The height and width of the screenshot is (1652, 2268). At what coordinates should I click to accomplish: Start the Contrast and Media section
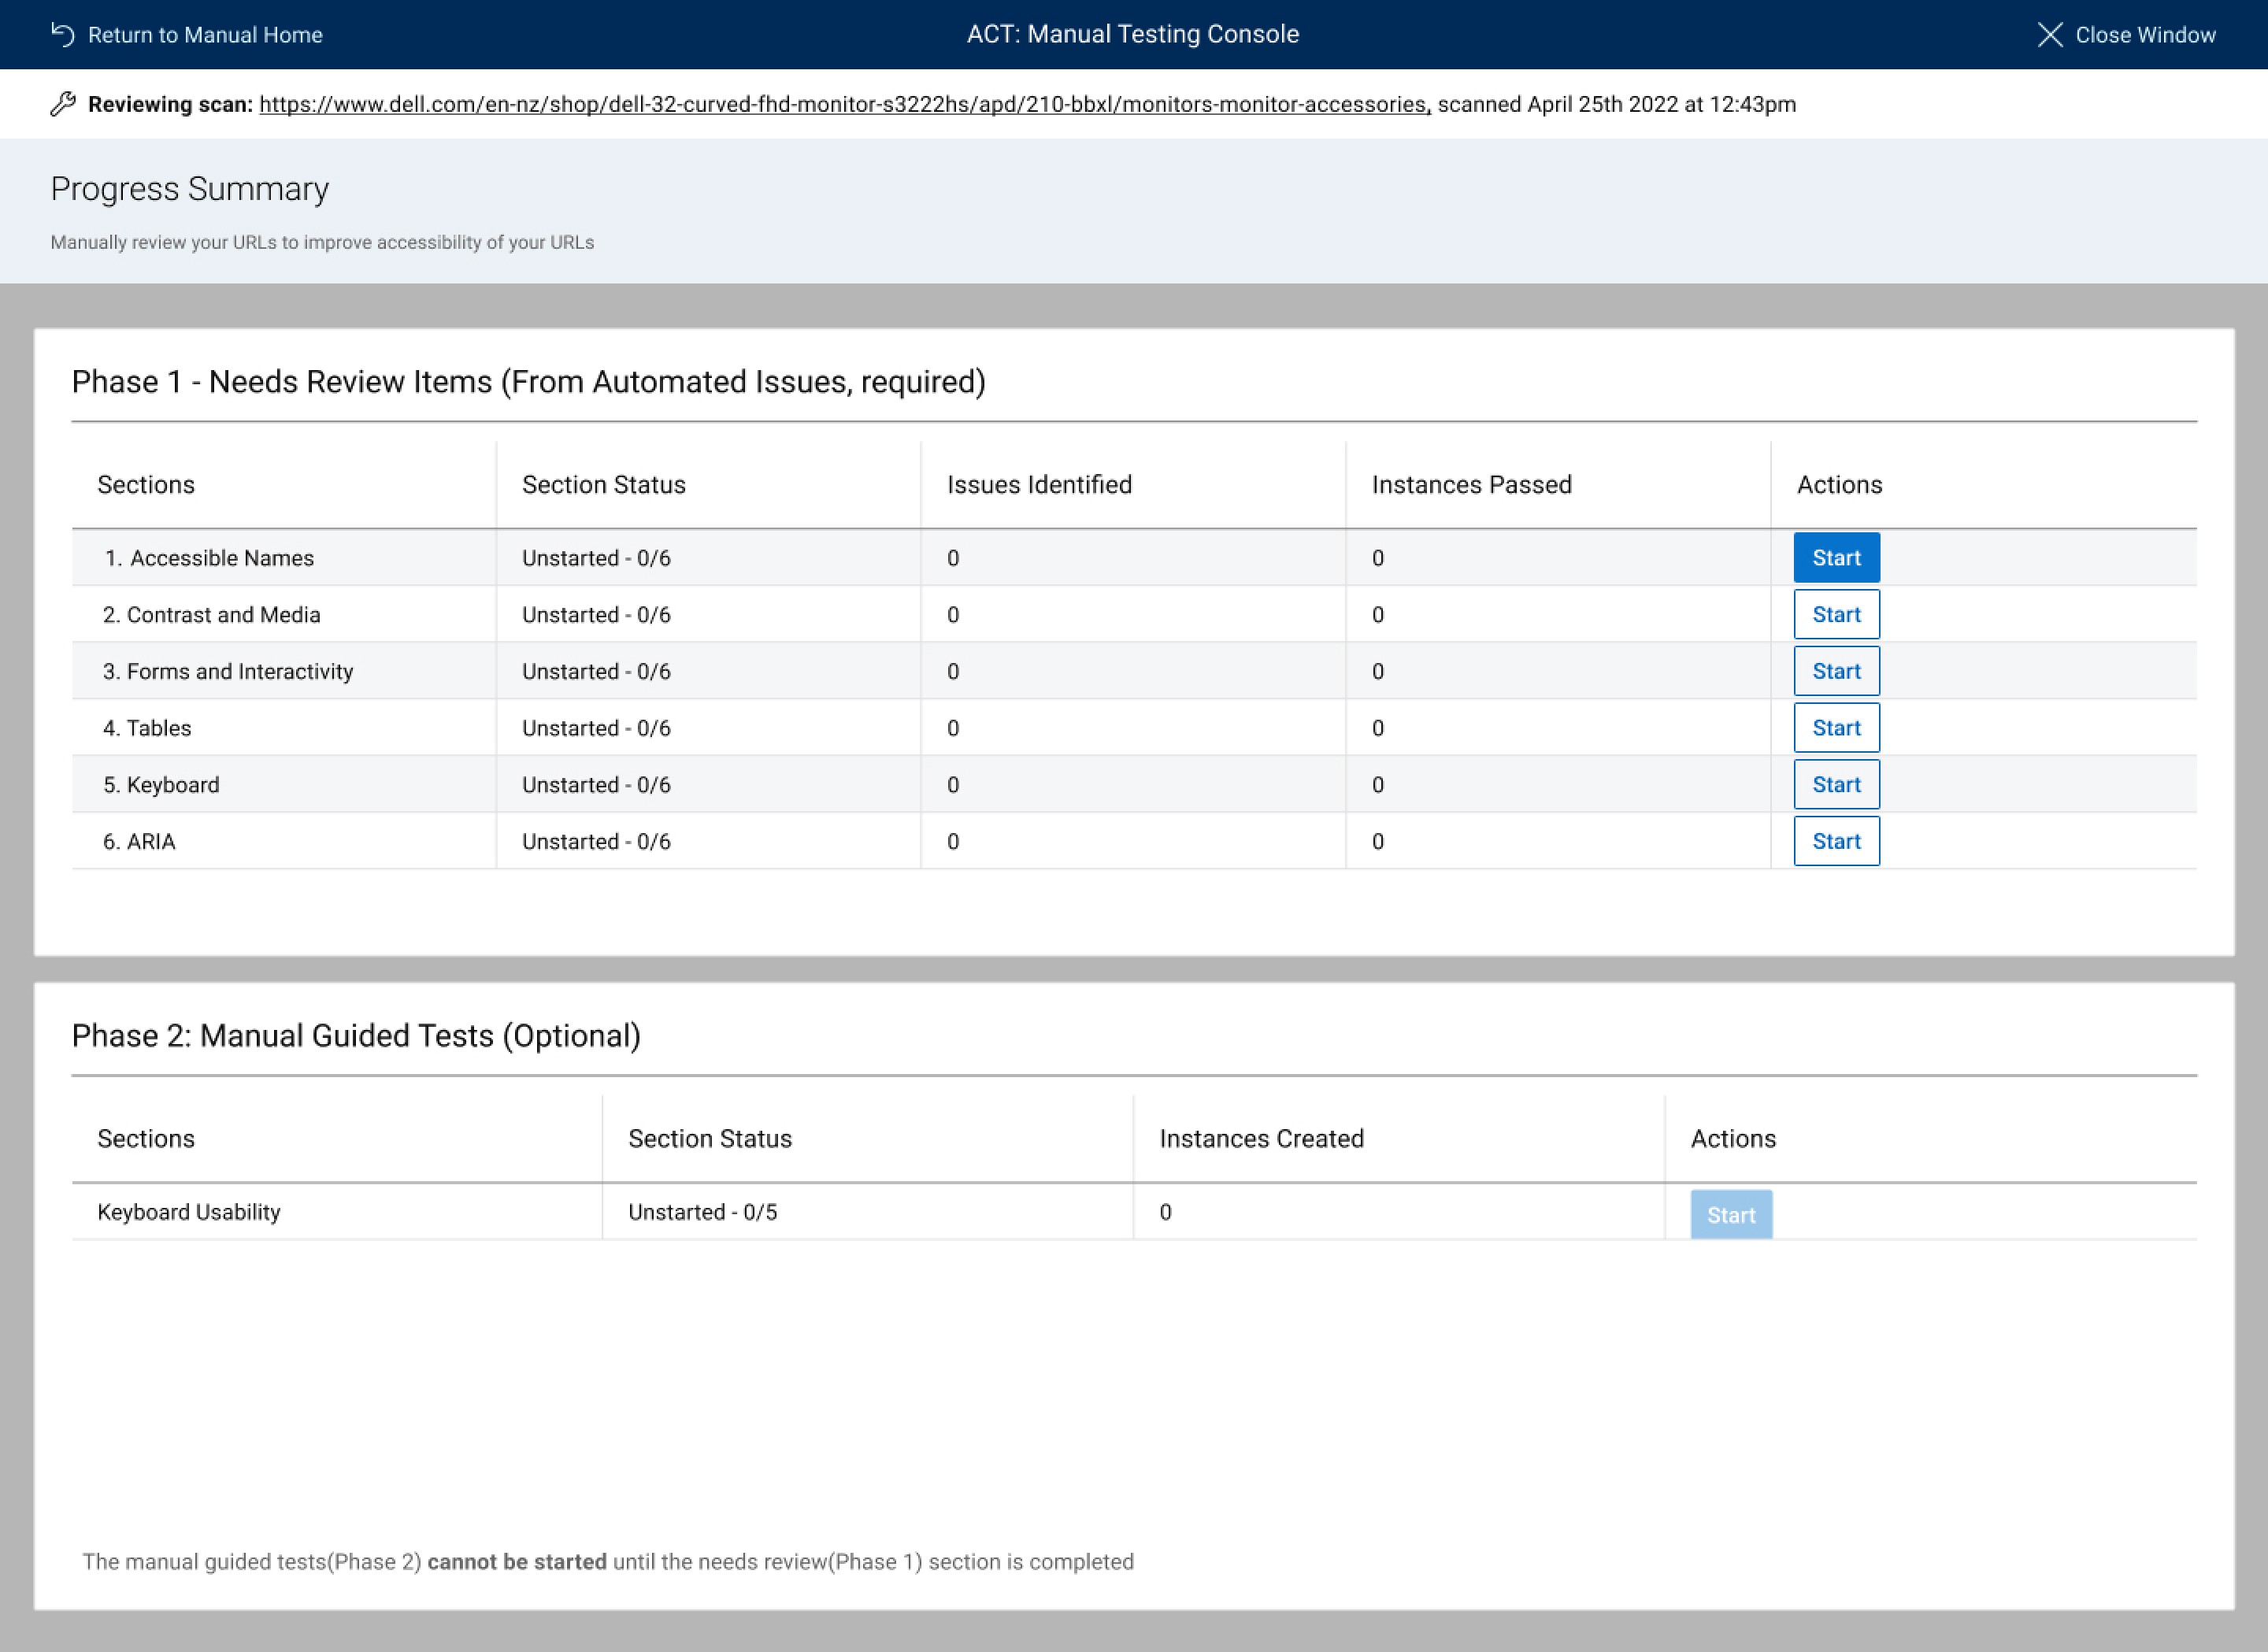pyautogui.click(x=1836, y=615)
